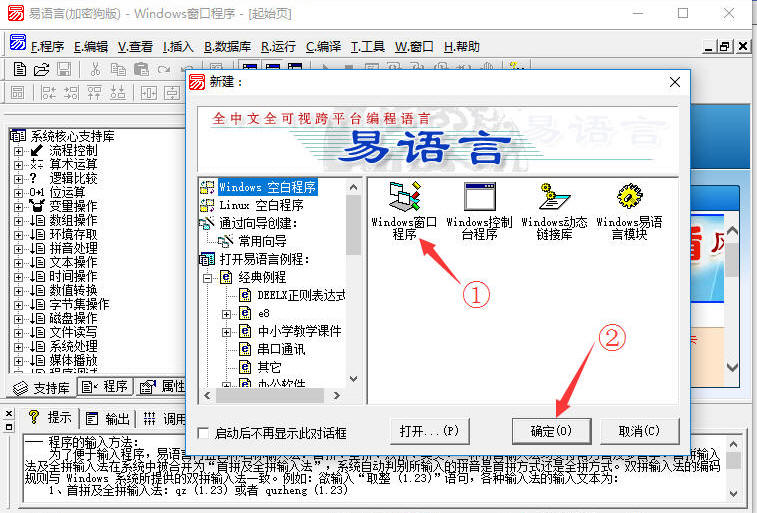Viewport: 757px width, 513px height.
Task: Click the open file toolbar icon
Action: [41, 69]
